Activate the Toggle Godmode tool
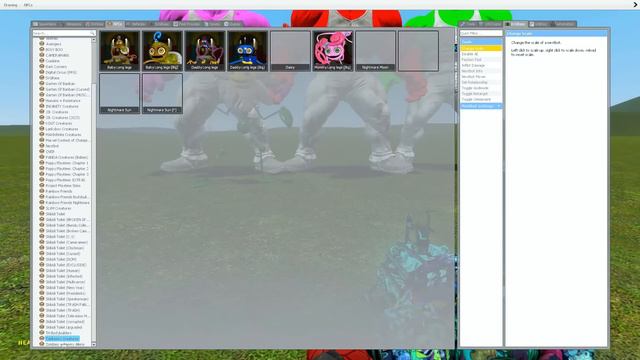This screenshot has width=640, height=360. (x=481, y=88)
